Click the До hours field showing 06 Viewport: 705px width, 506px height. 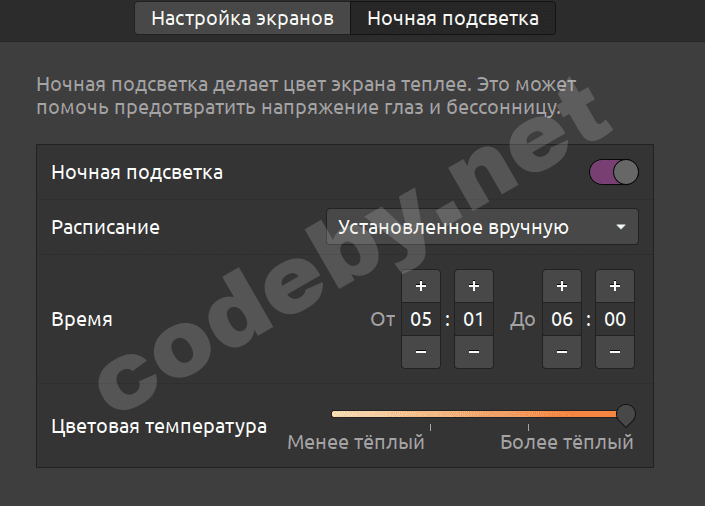pyautogui.click(x=562, y=319)
